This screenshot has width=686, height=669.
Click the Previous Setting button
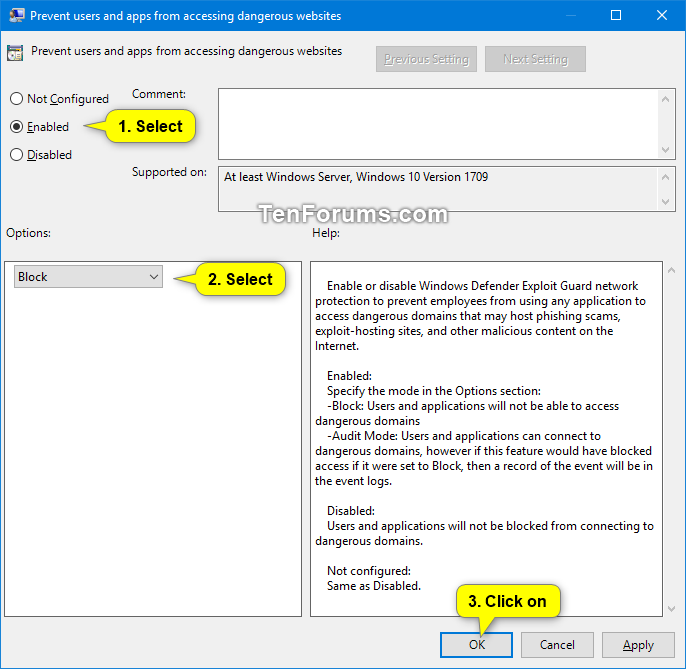[x=426, y=59]
